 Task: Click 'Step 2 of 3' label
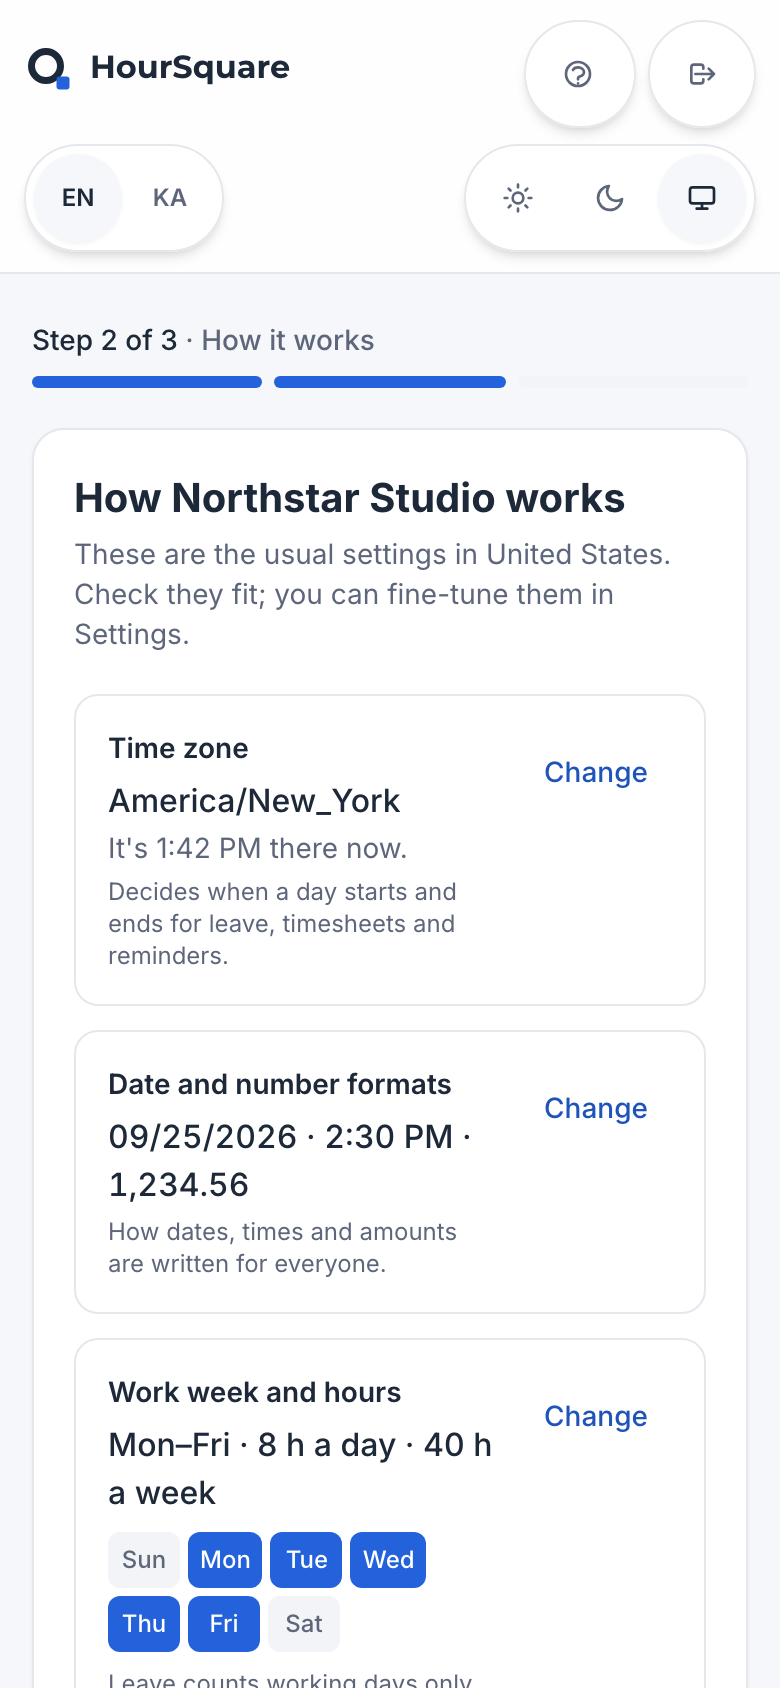(x=105, y=340)
